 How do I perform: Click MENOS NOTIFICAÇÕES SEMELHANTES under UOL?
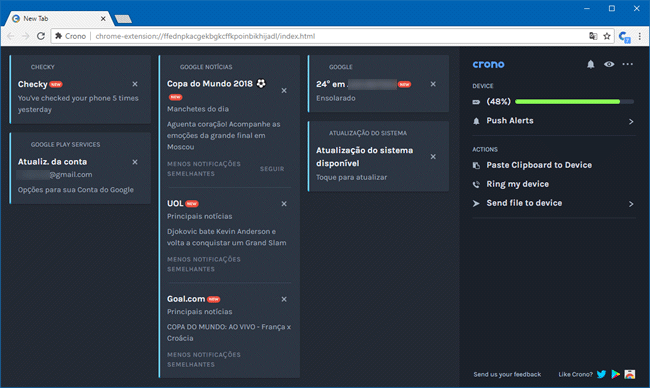204,264
